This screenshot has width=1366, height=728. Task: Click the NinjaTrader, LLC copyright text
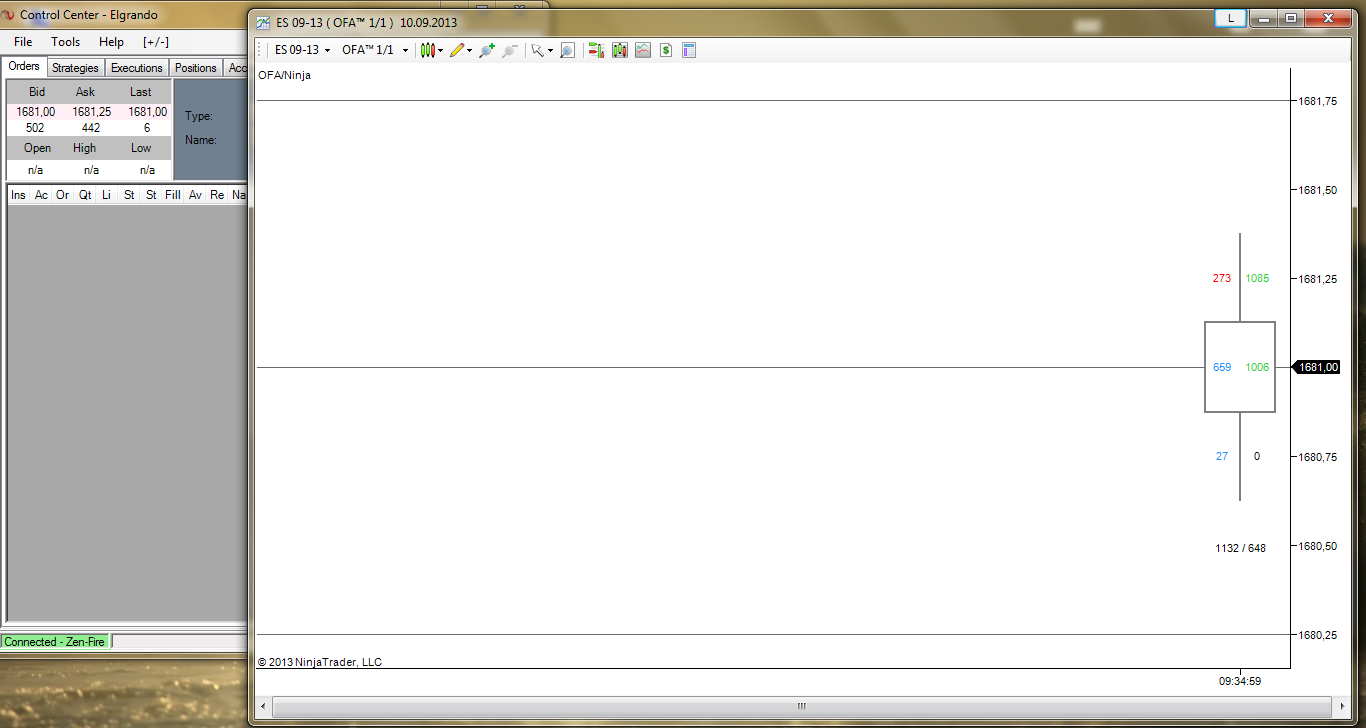coord(320,662)
